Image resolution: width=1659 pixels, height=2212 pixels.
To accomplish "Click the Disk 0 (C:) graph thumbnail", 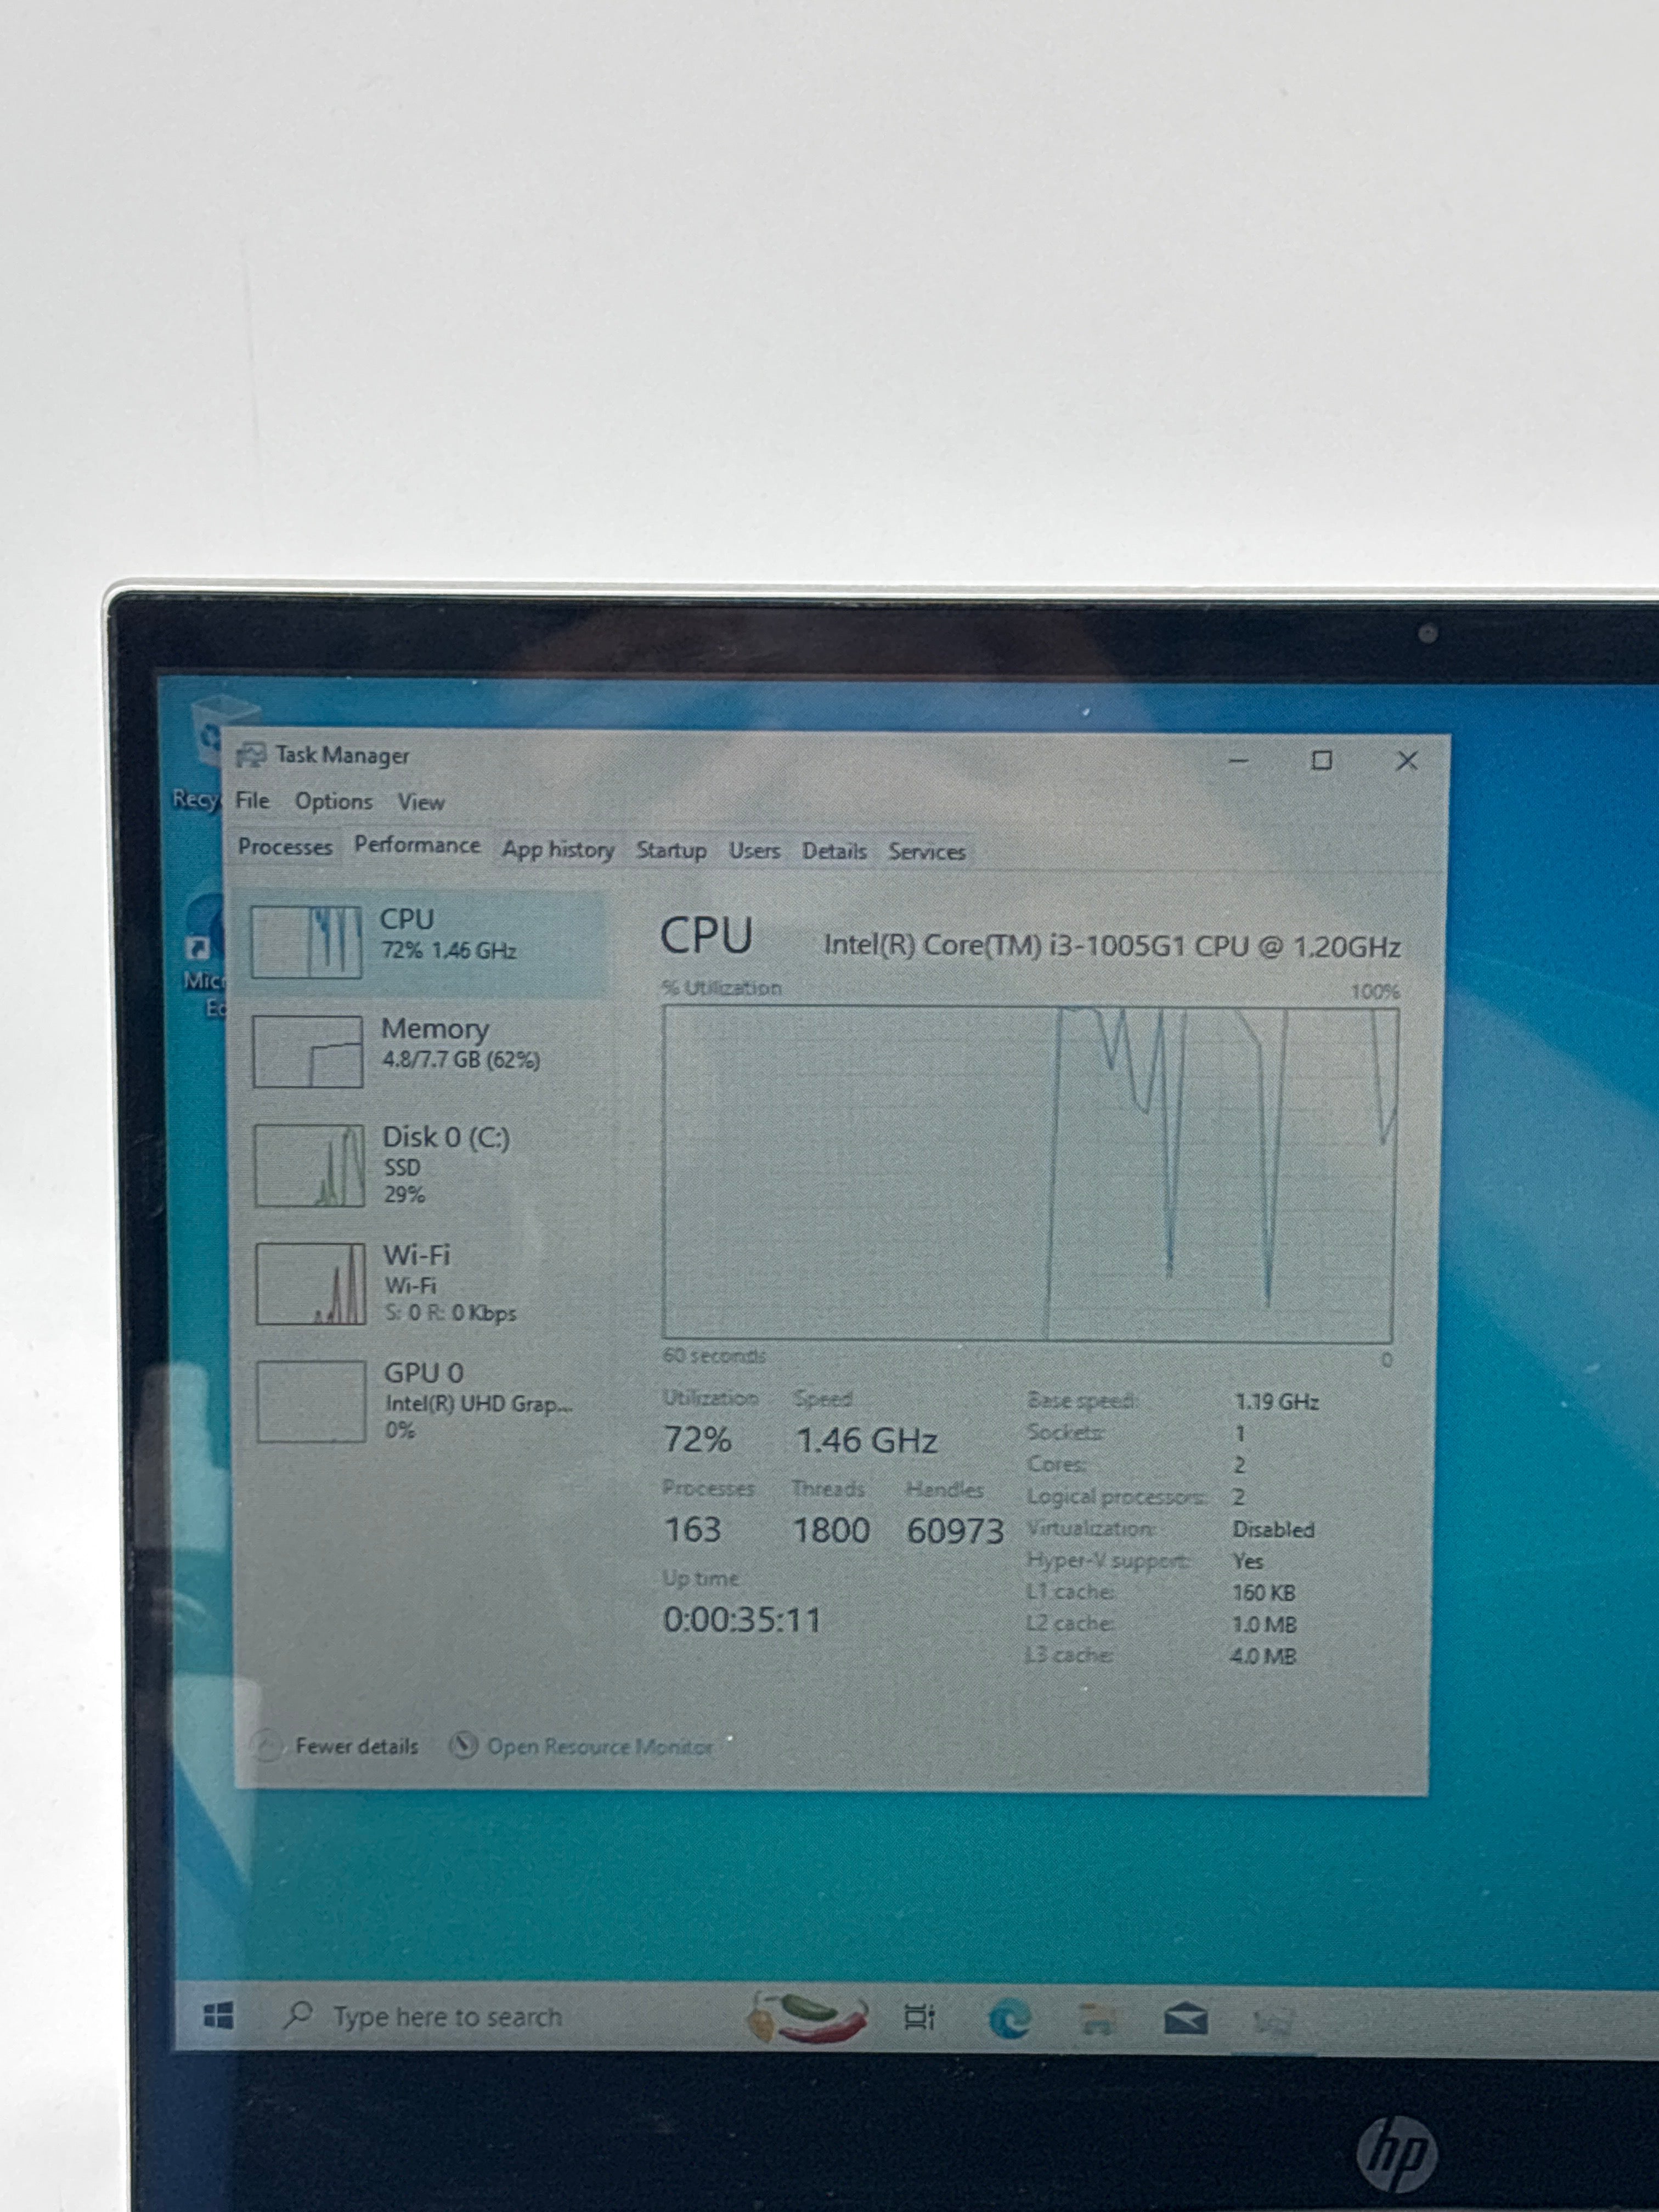I will click(309, 1166).
